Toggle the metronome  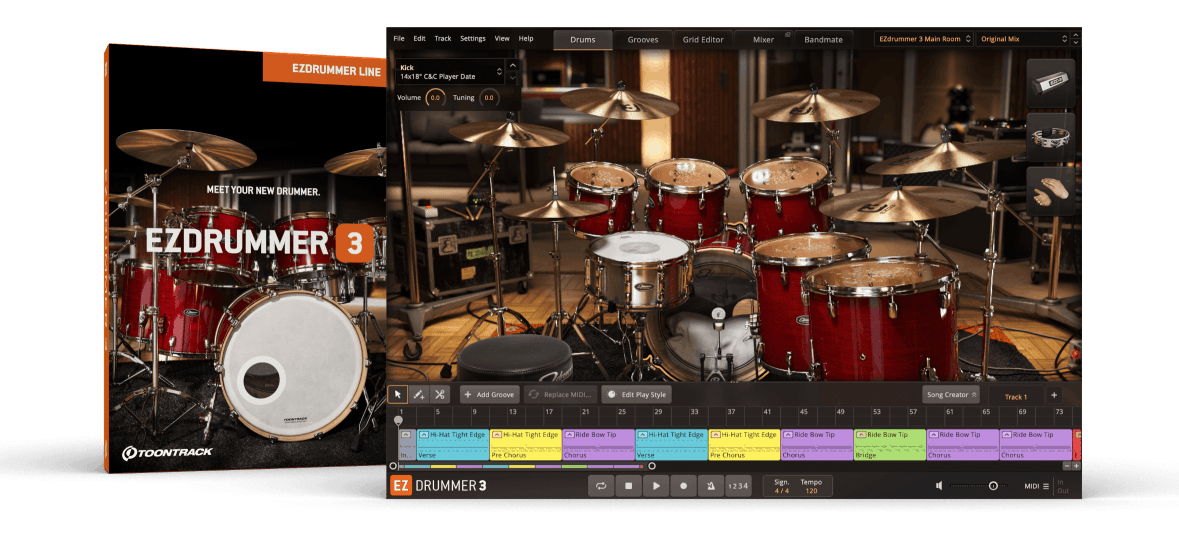(x=711, y=486)
